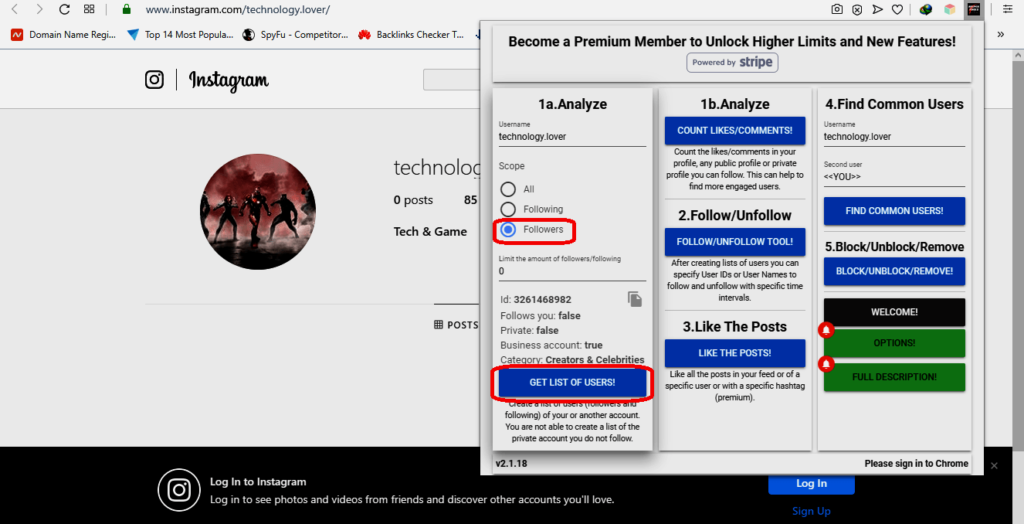Select the Followers scope radio button

point(508,229)
